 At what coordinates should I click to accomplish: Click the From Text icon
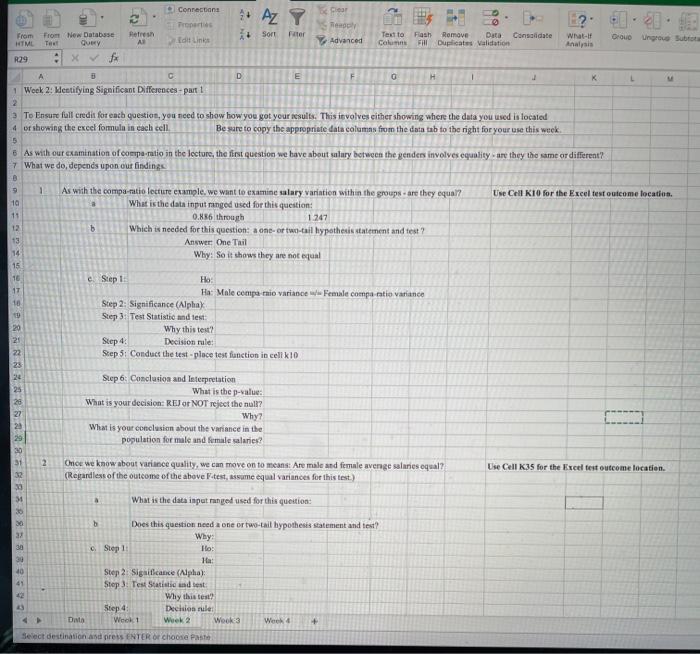point(51,20)
